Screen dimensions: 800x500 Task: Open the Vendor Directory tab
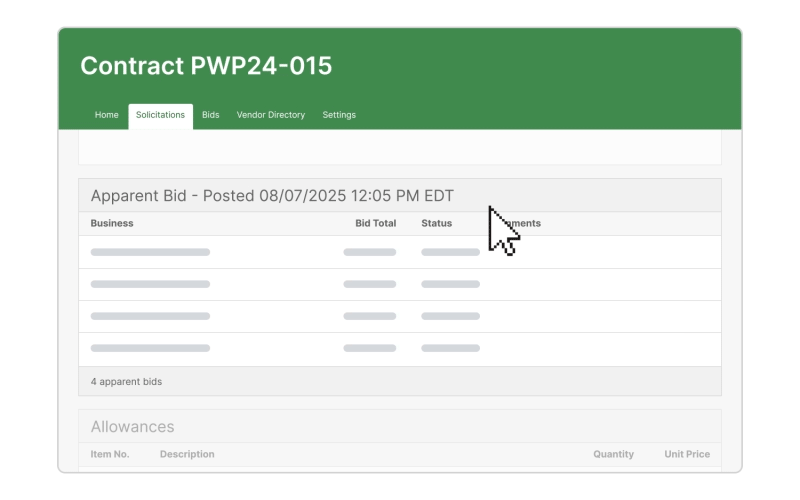271,115
